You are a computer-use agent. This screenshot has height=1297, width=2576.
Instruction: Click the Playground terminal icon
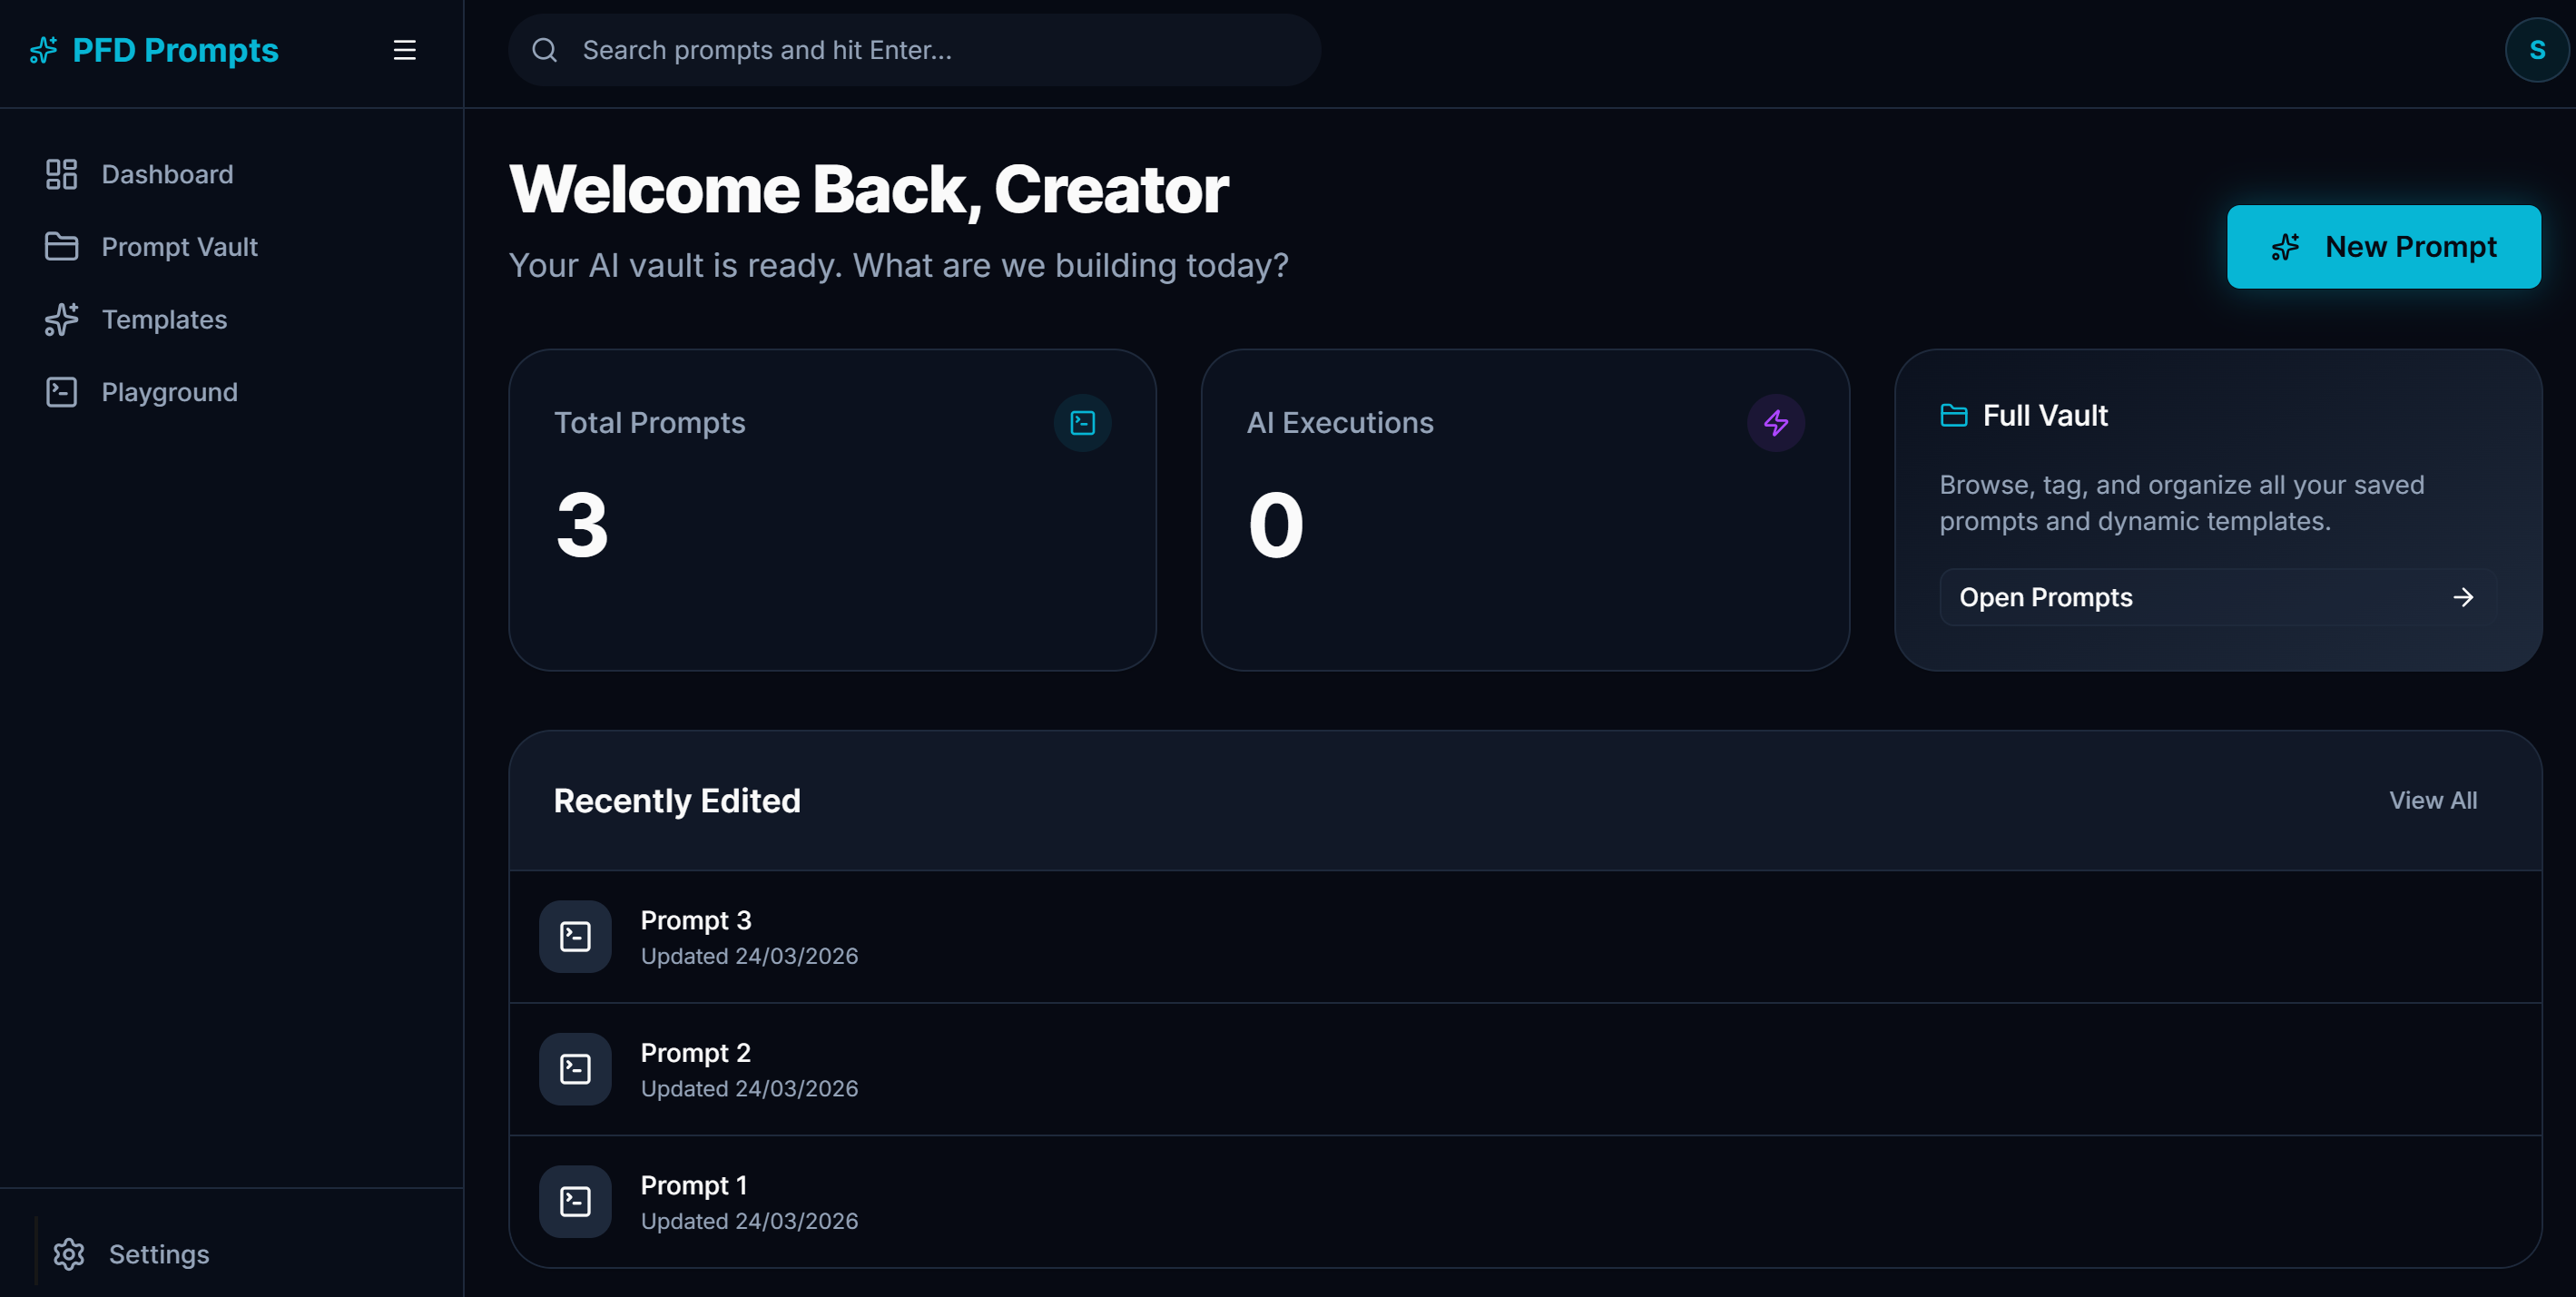[61, 392]
